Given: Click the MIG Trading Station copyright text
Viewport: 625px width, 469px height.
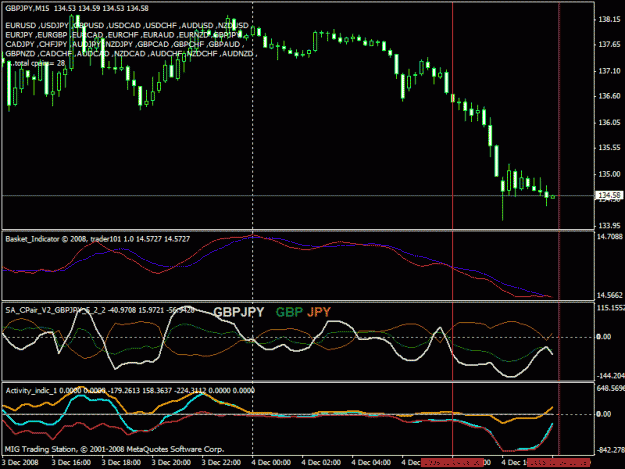Looking at the screenshot, I should 114,449.
